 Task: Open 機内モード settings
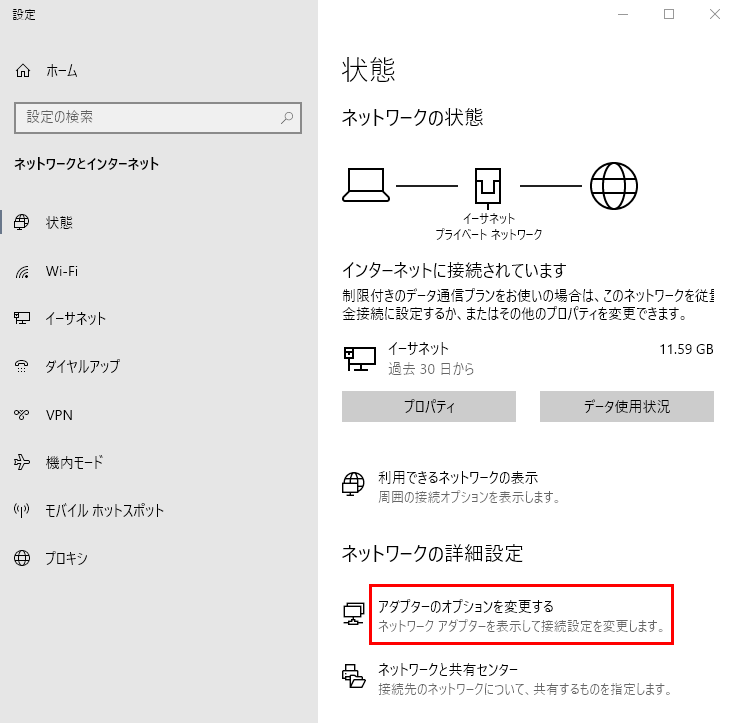coord(74,462)
